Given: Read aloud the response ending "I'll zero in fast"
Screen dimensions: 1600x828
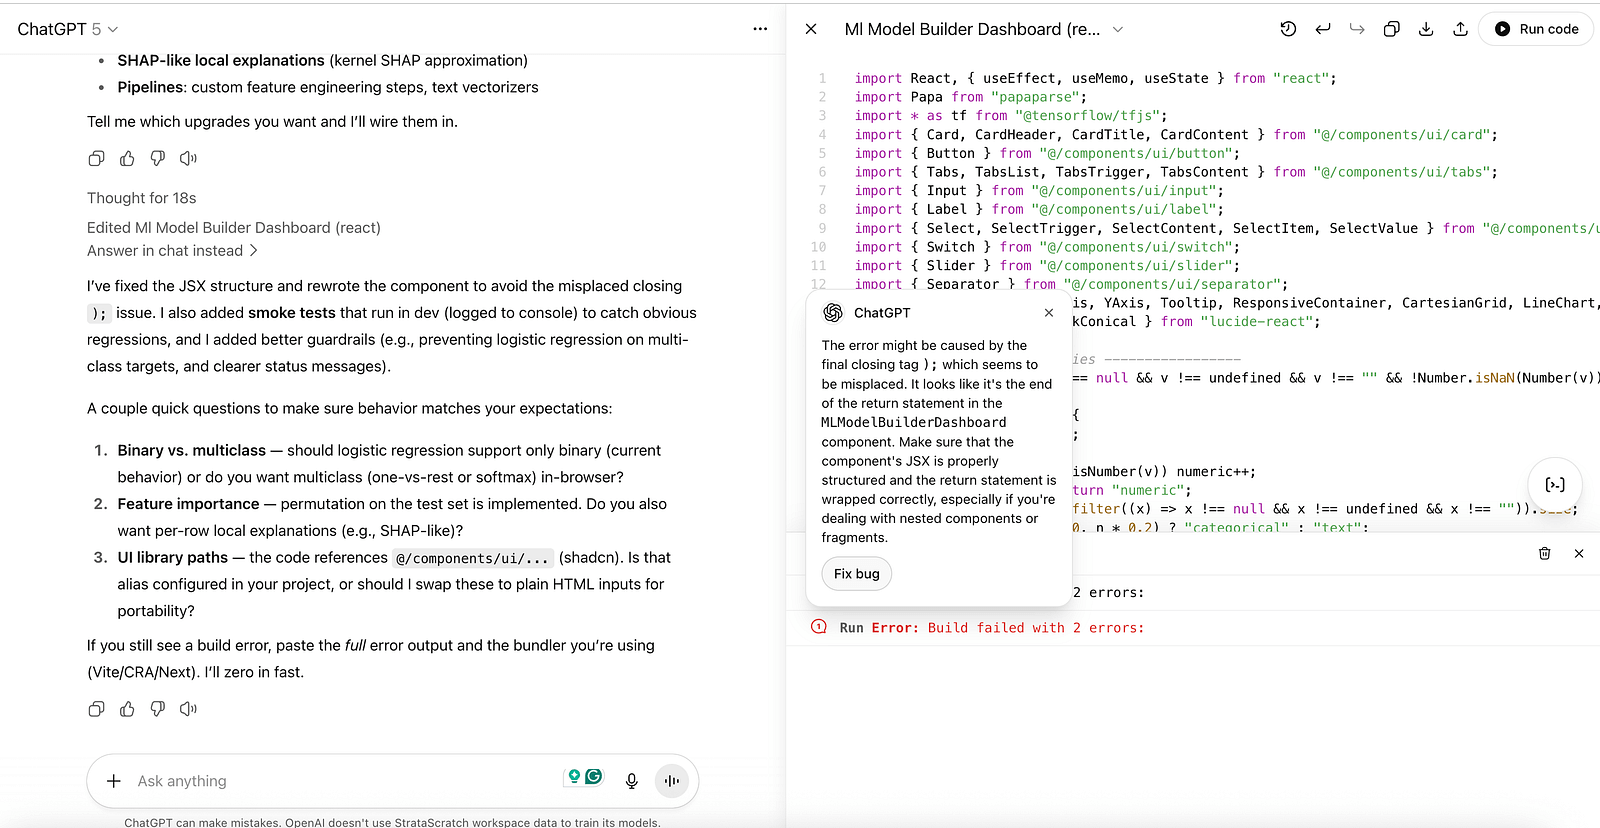Looking at the screenshot, I should coord(188,709).
